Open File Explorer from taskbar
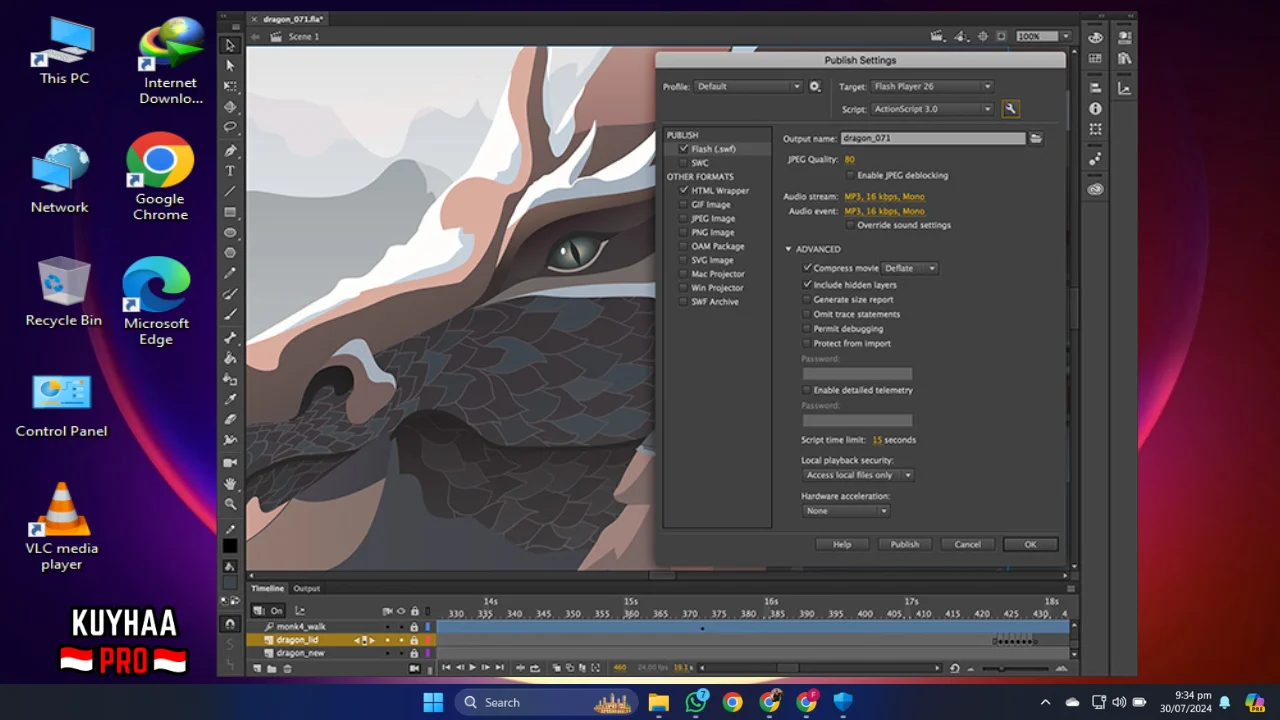1280x720 pixels. [658, 702]
